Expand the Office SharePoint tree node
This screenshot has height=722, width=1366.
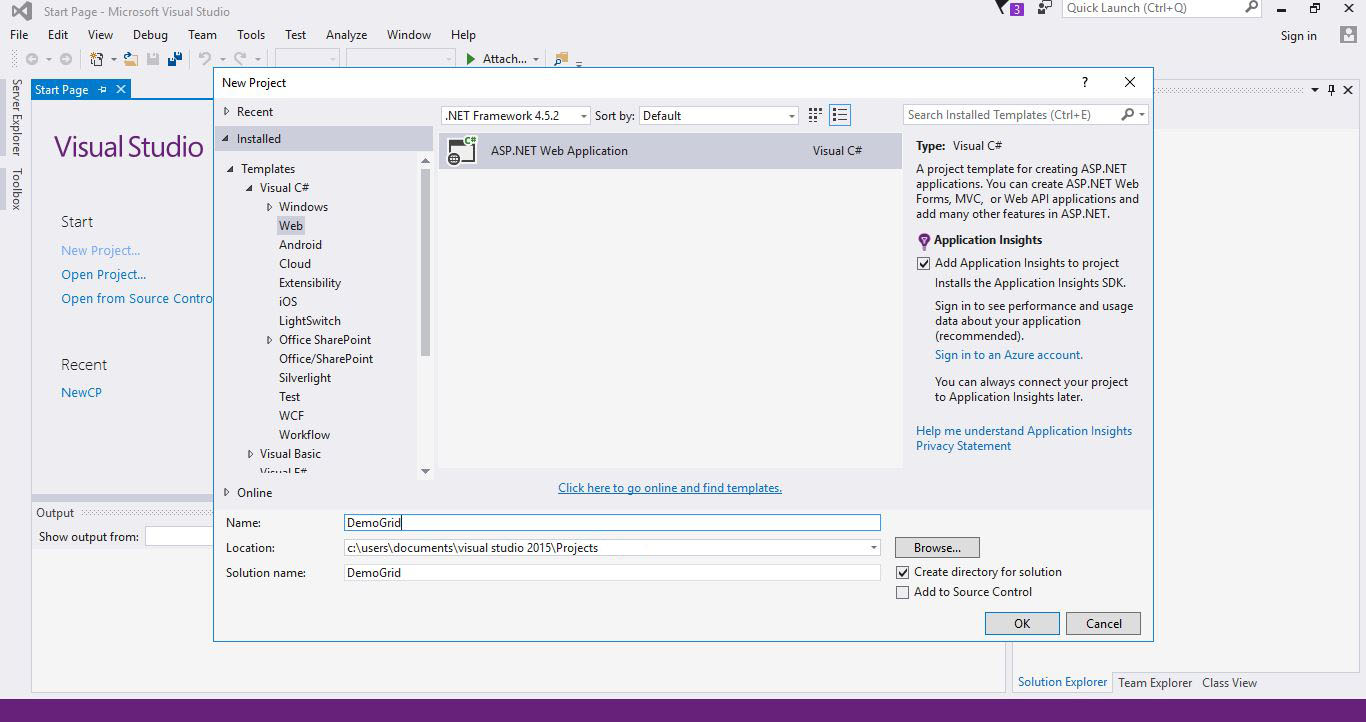pyautogui.click(x=270, y=340)
